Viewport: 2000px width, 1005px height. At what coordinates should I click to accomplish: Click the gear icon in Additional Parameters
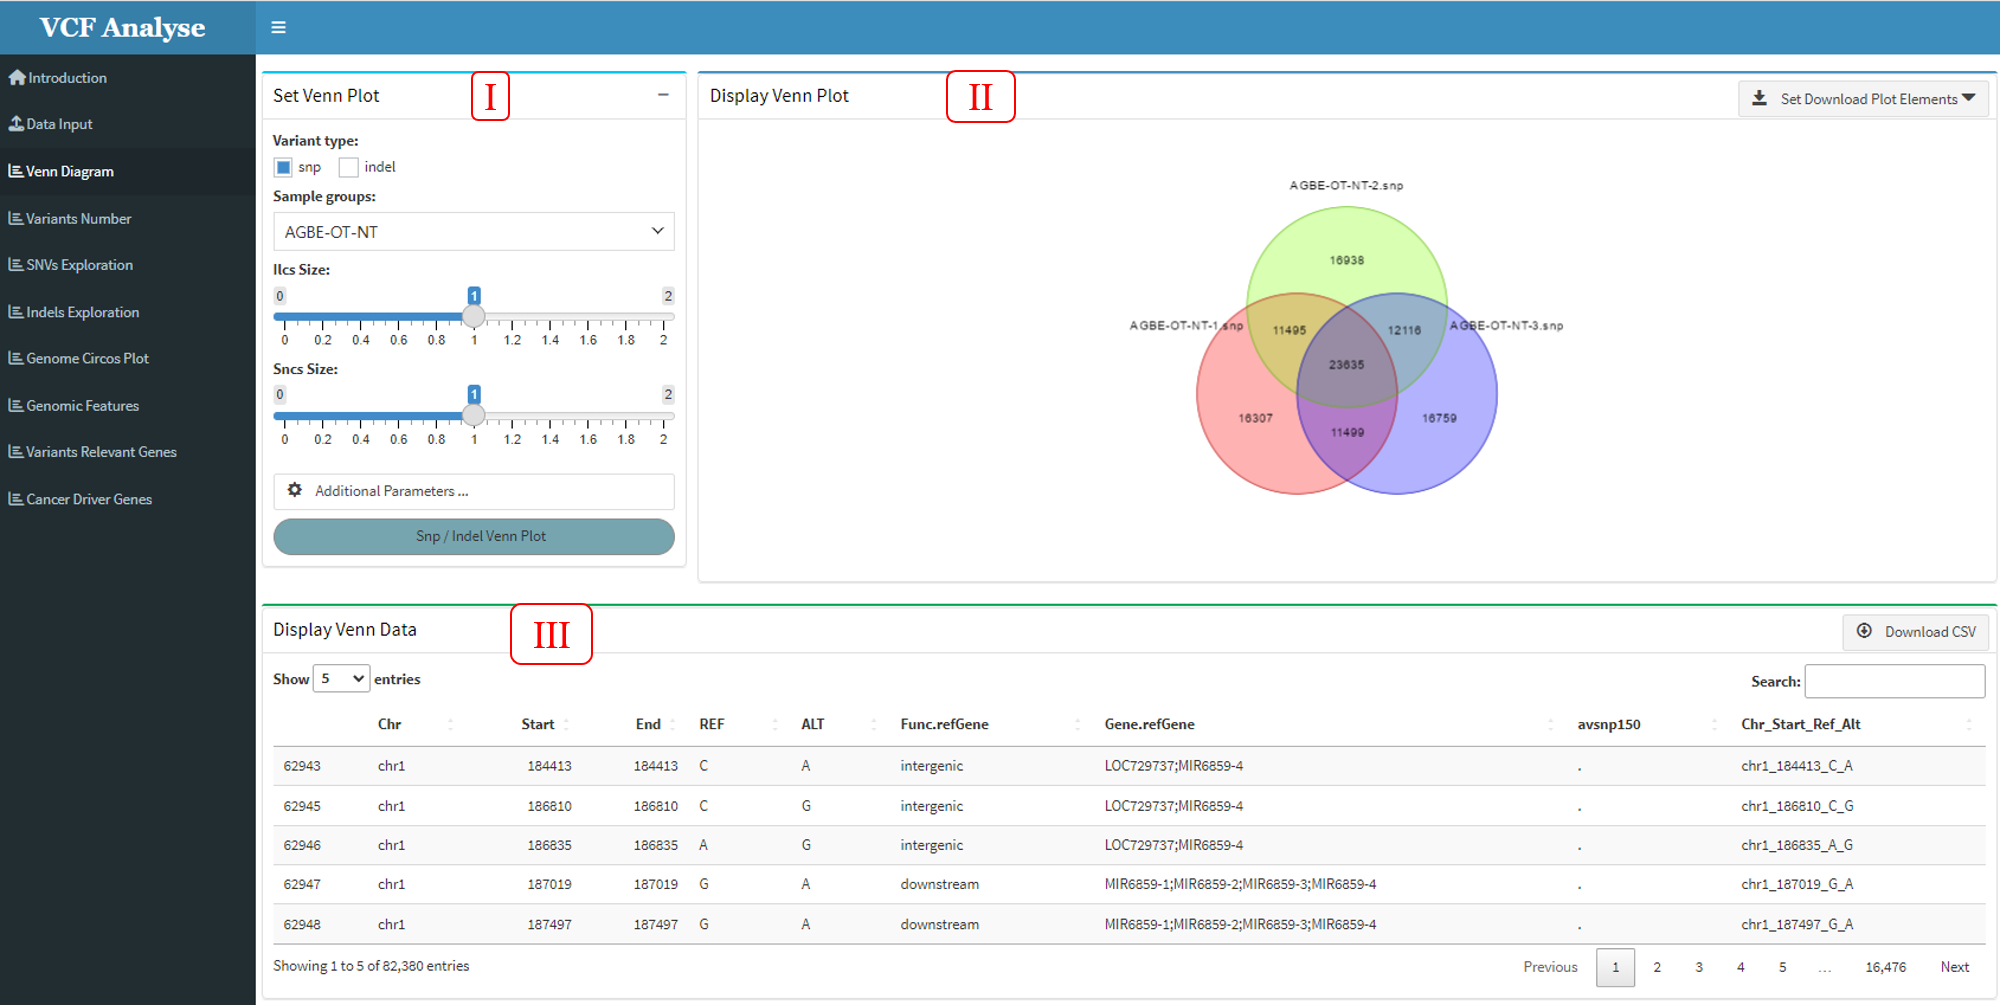(x=295, y=490)
